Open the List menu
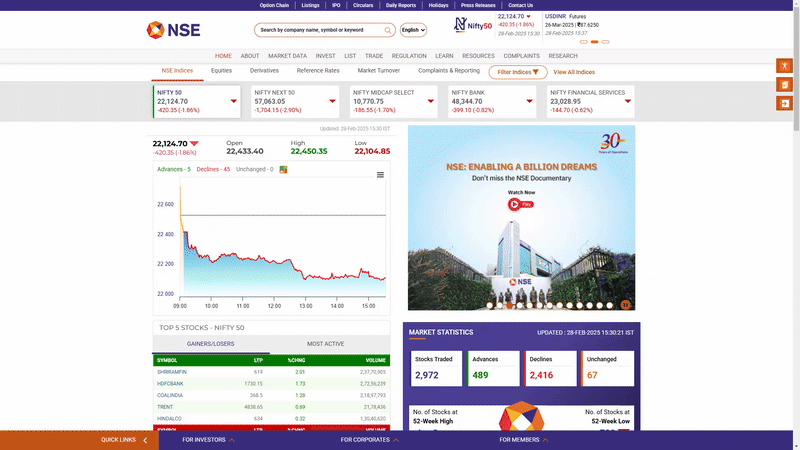The width and height of the screenshot is (800, 450). tap(350, 56)
